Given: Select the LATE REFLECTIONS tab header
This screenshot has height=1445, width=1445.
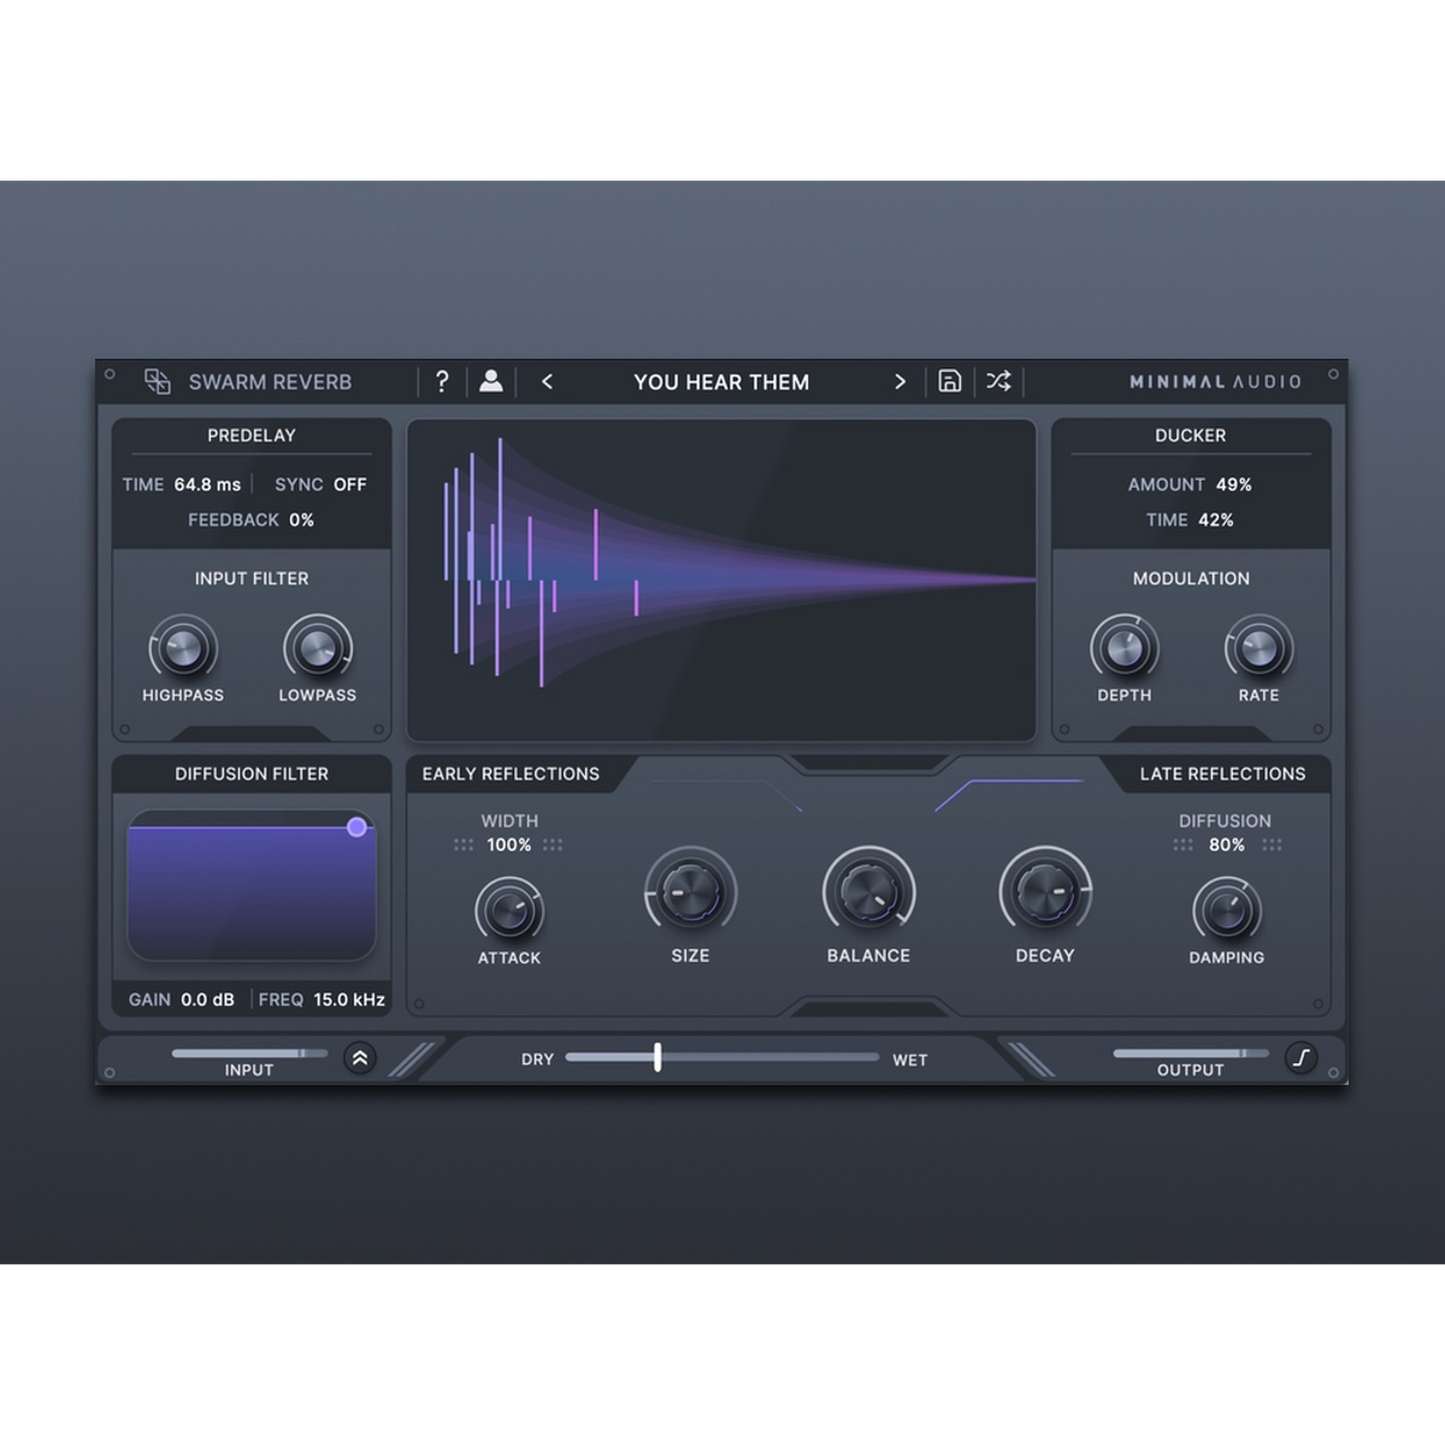Looking at the screenshot, I should pyautogui.click(x=1222, y=774).
